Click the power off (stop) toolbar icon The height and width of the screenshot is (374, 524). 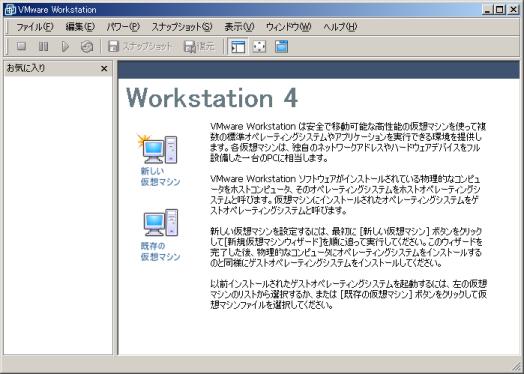tap(22, 46)
